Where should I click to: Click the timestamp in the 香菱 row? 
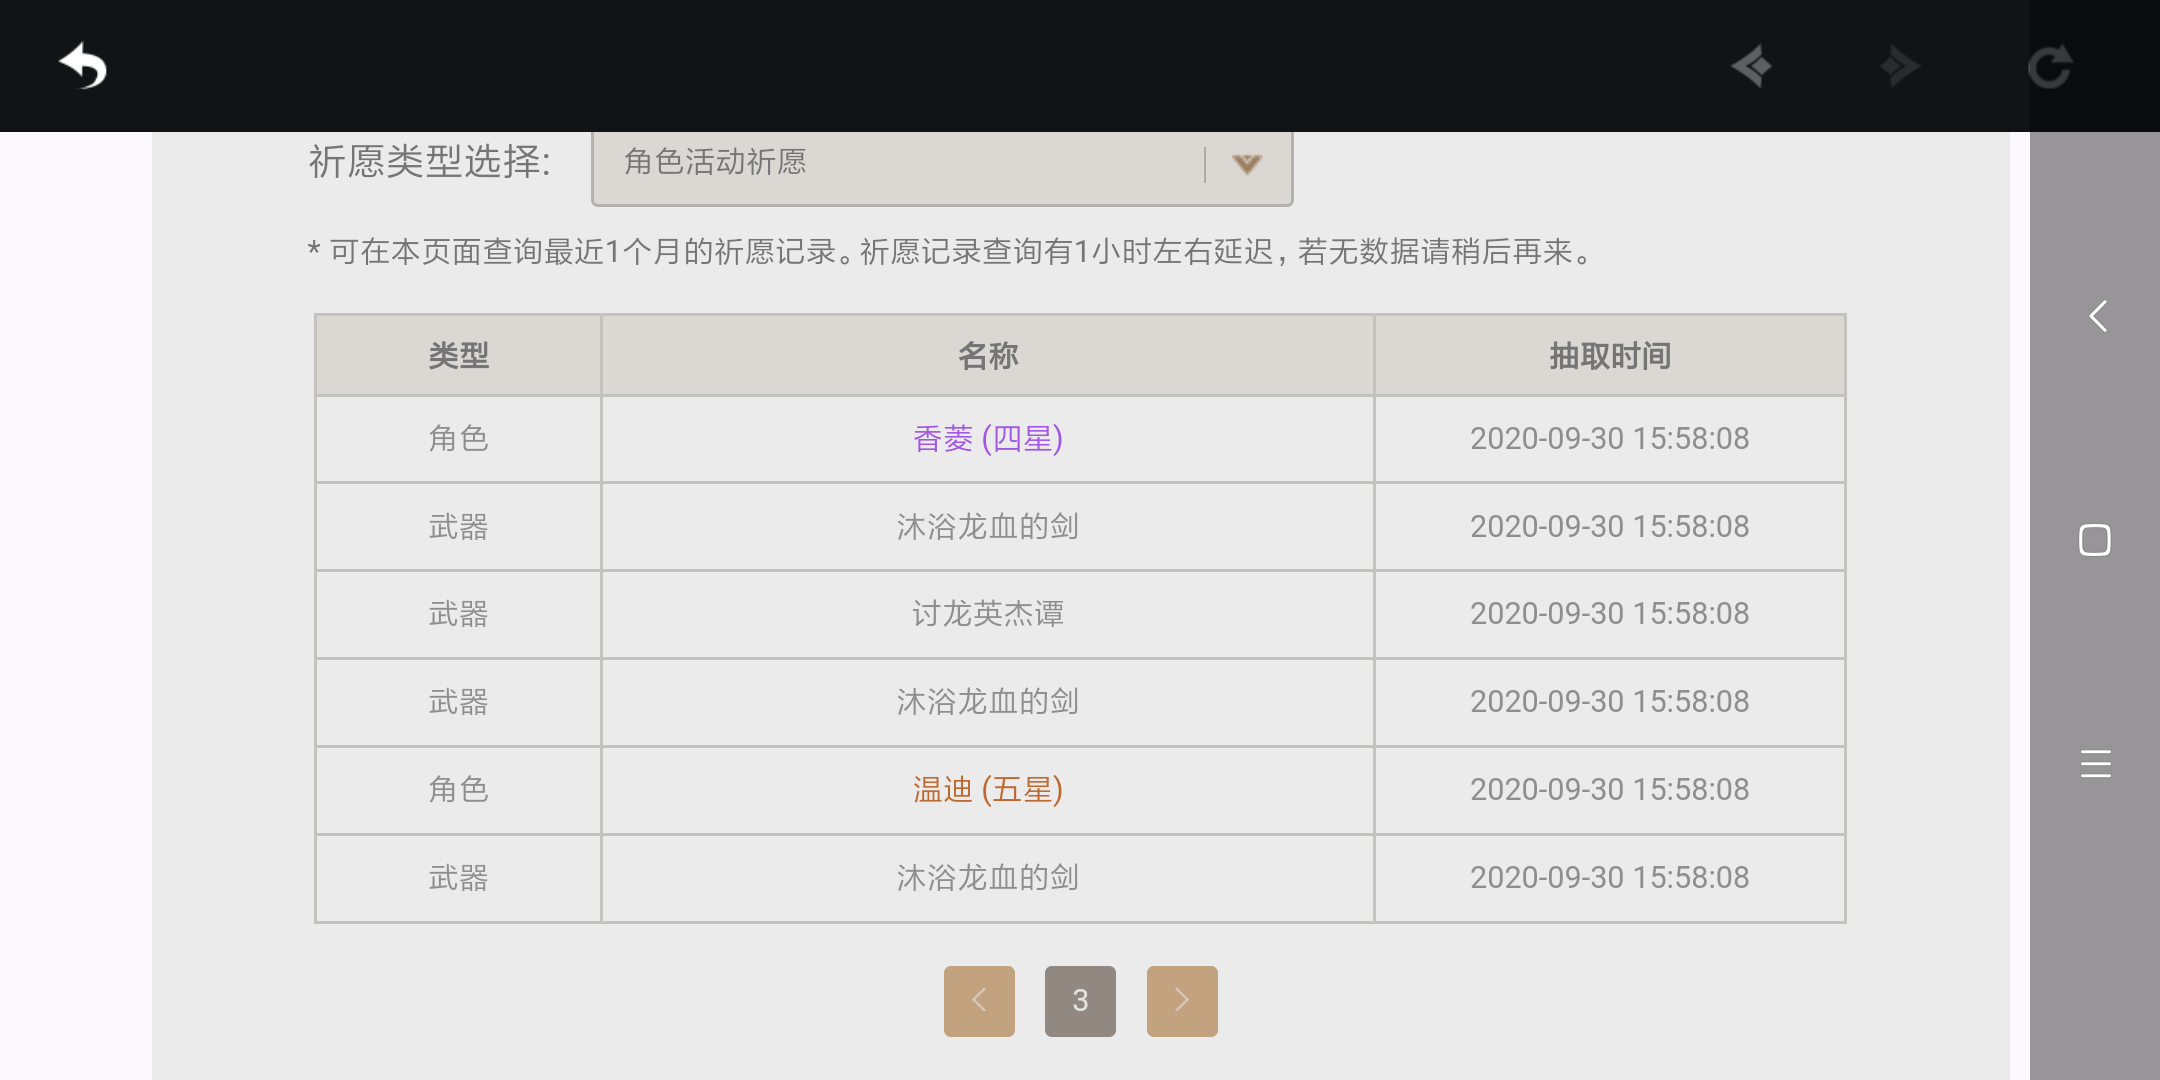[x=1610, y=439]
